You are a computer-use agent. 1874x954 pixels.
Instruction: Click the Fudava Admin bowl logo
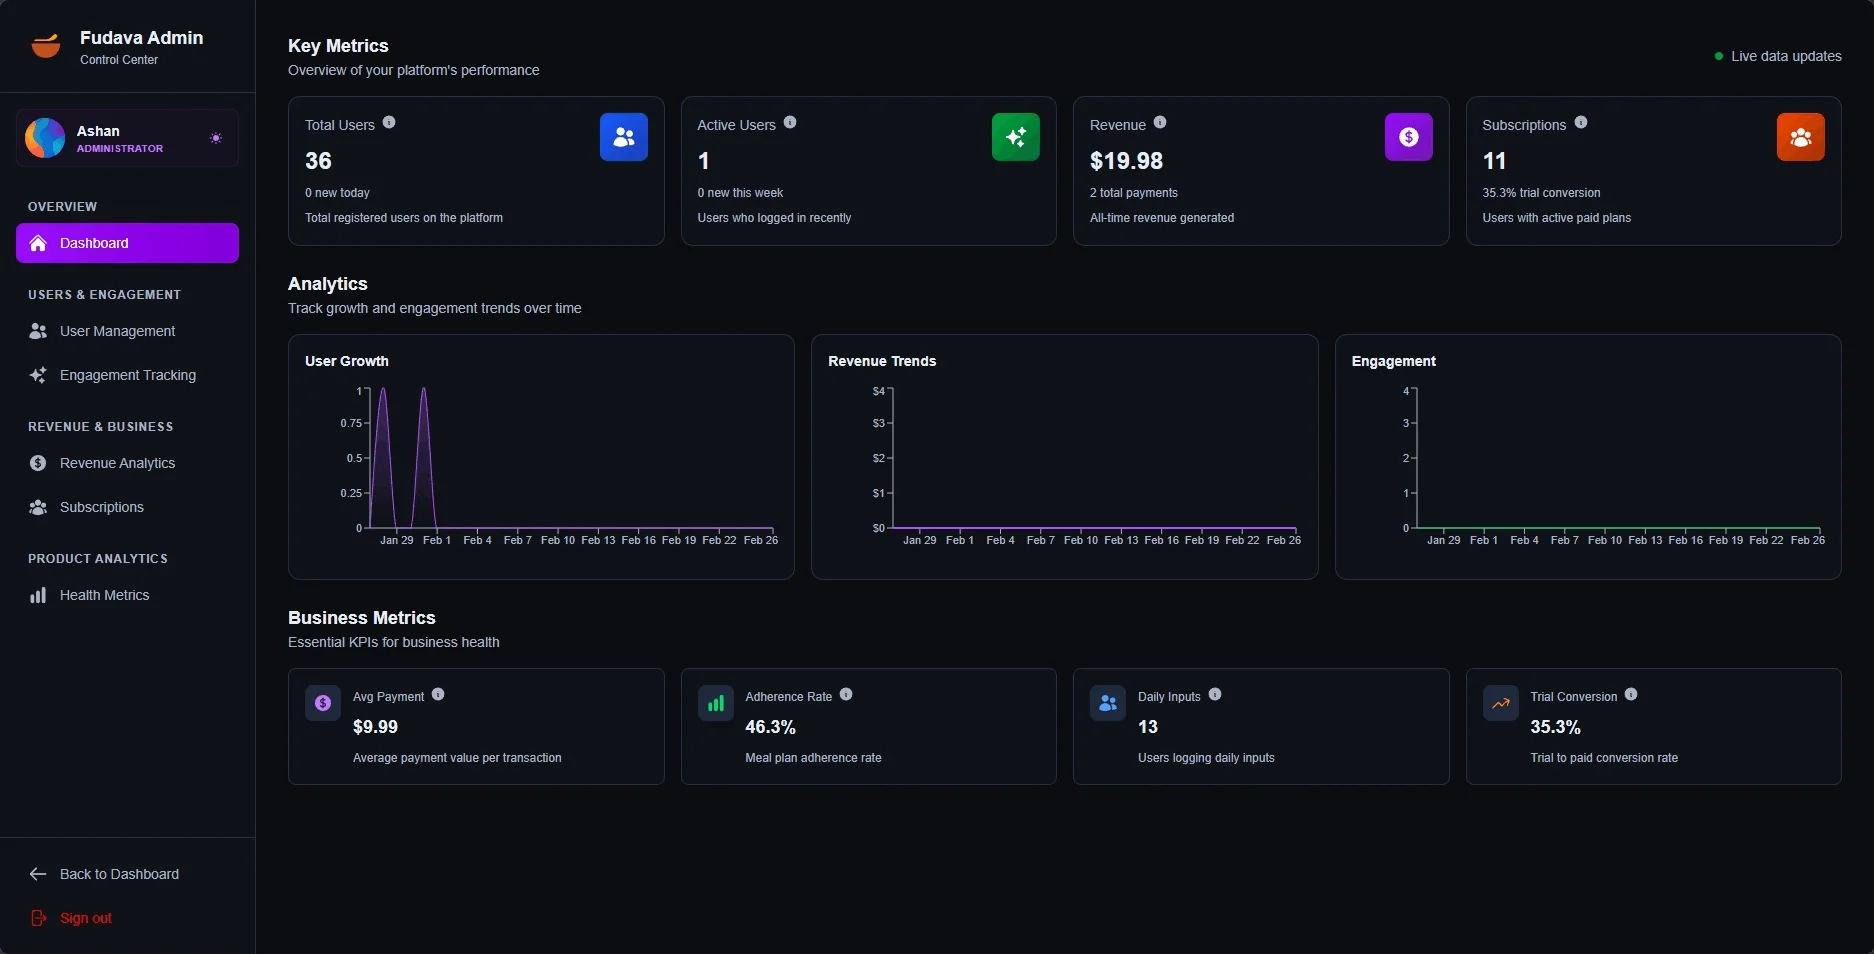(x=46, y=46)
